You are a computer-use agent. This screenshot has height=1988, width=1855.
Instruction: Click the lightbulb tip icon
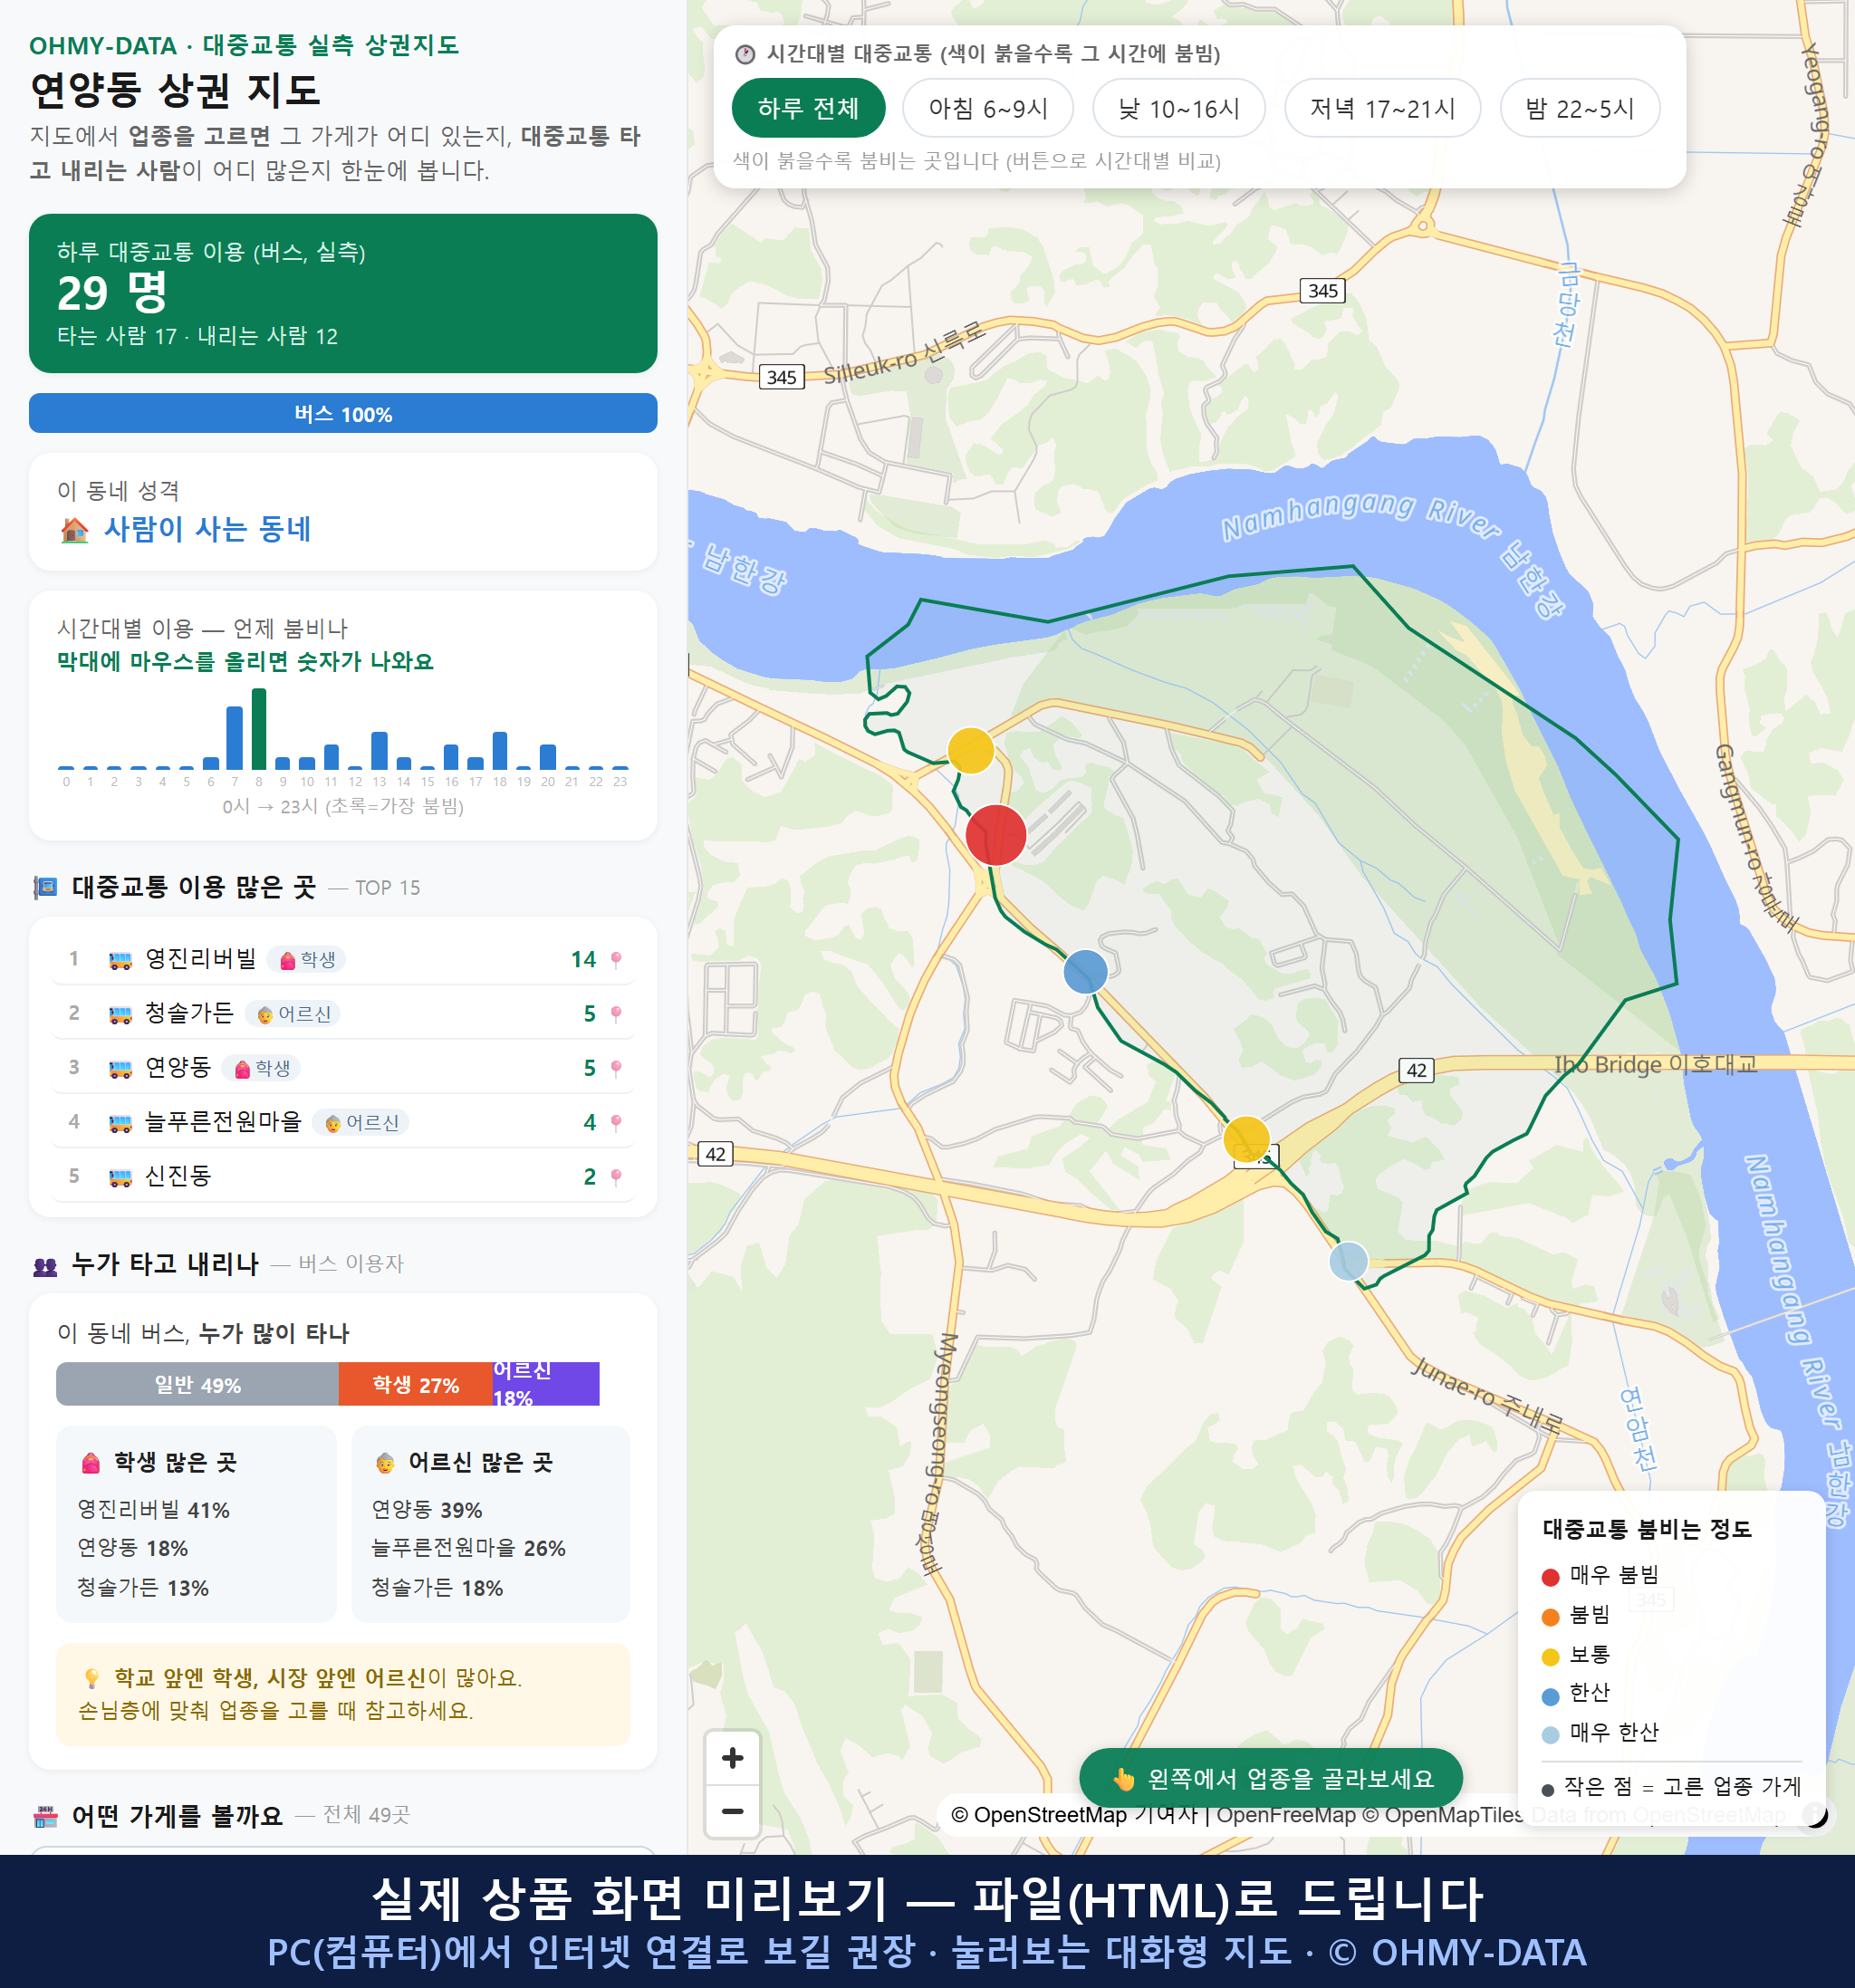[91, 1678]
